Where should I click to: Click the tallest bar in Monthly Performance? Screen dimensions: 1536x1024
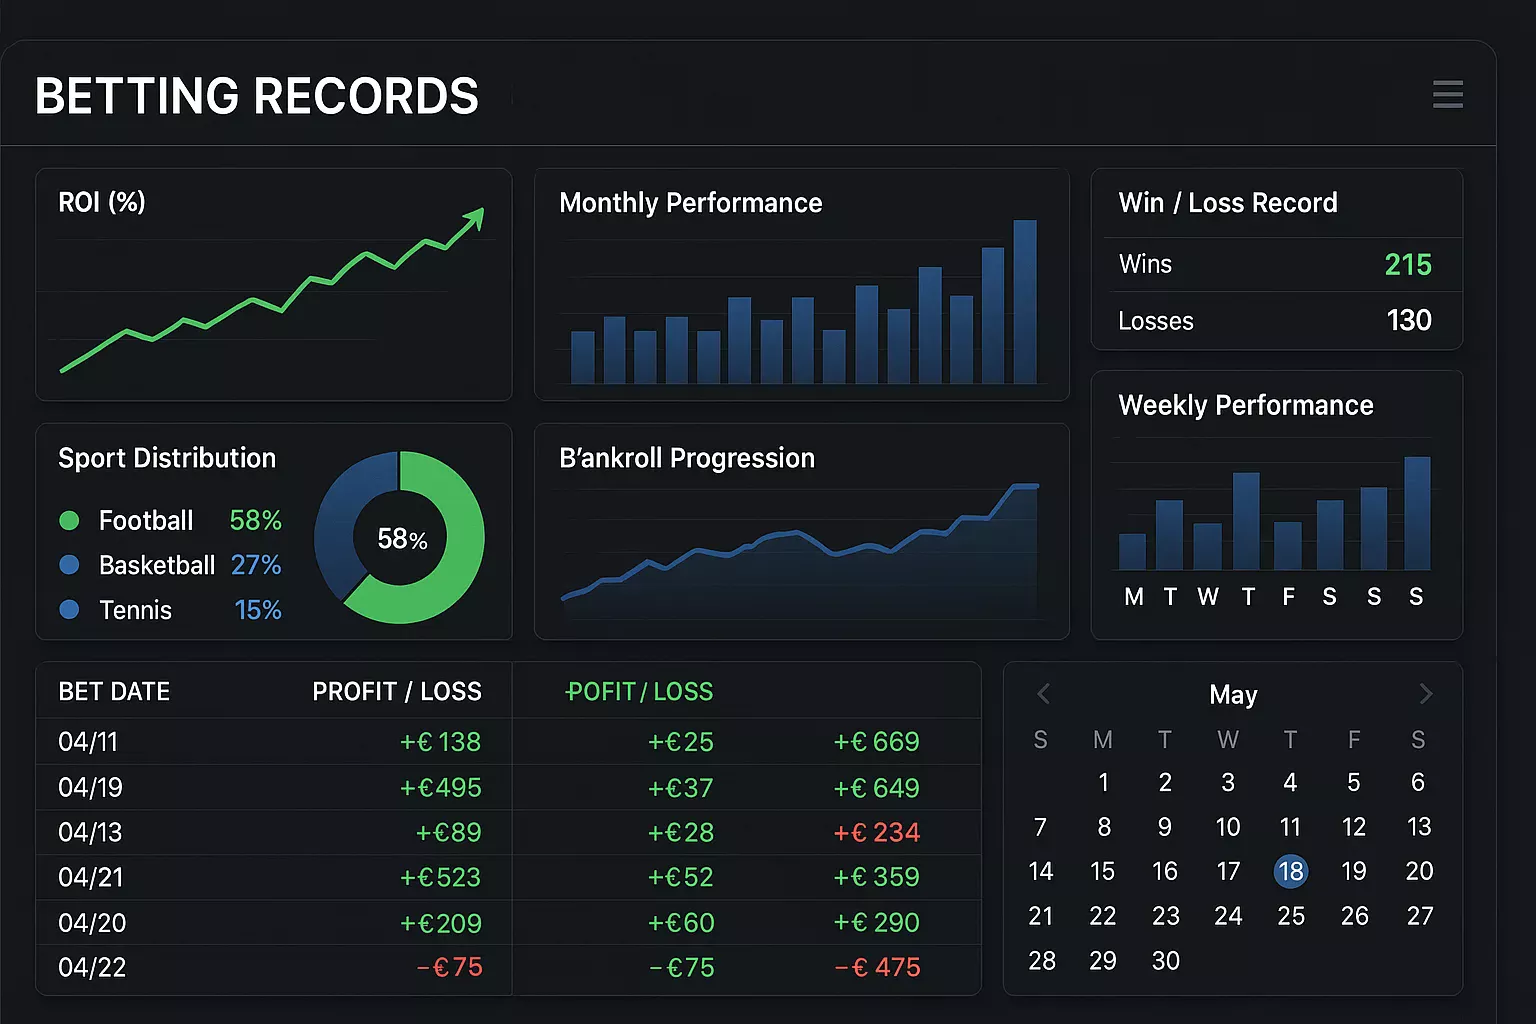1025,301
